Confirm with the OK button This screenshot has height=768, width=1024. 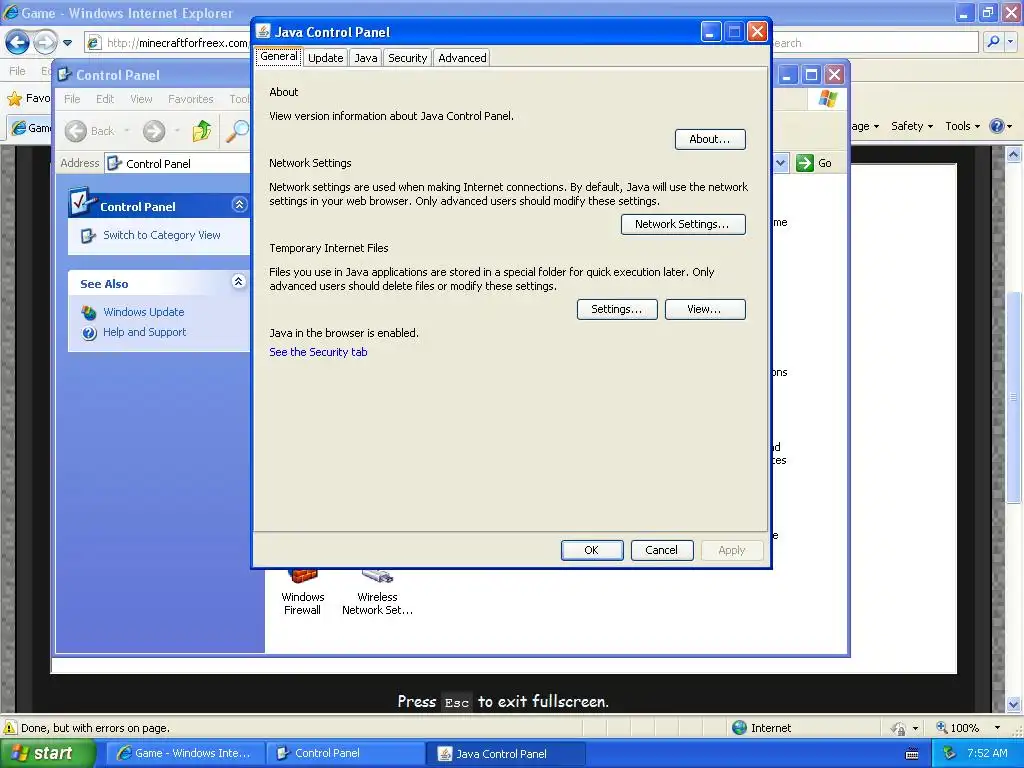[x=592, y=550]
